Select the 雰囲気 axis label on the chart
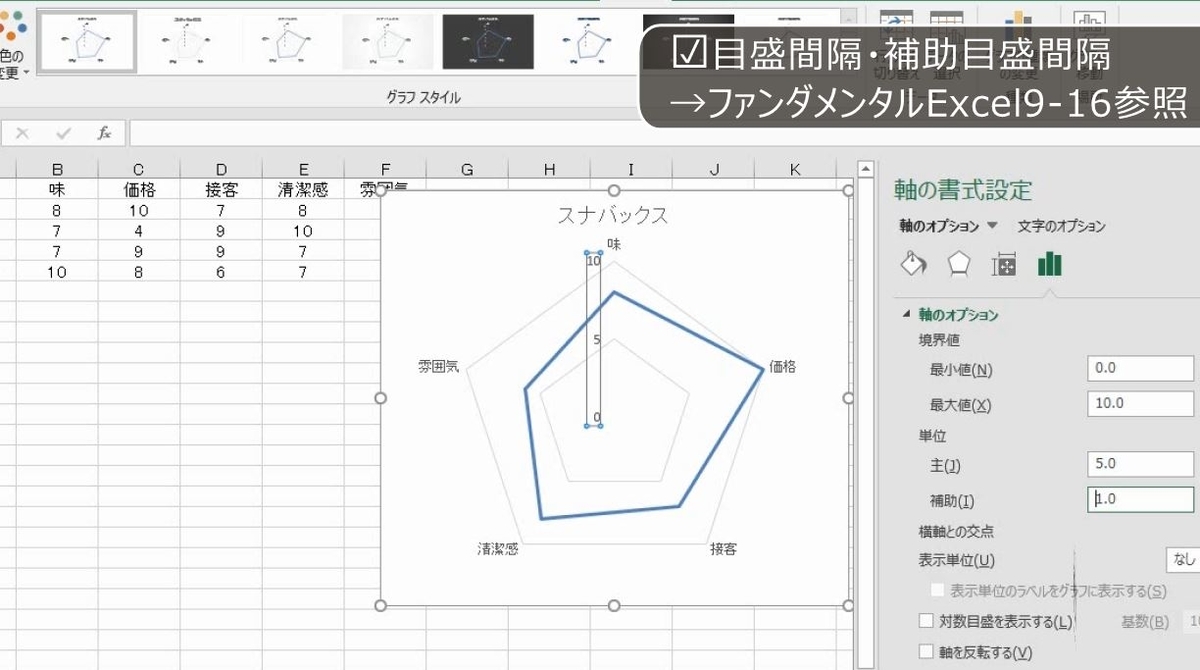 pyautogui.click(x=439, y=366)
